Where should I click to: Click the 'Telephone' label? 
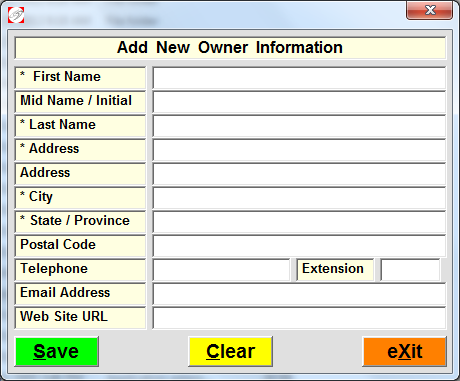pos(80,270)
